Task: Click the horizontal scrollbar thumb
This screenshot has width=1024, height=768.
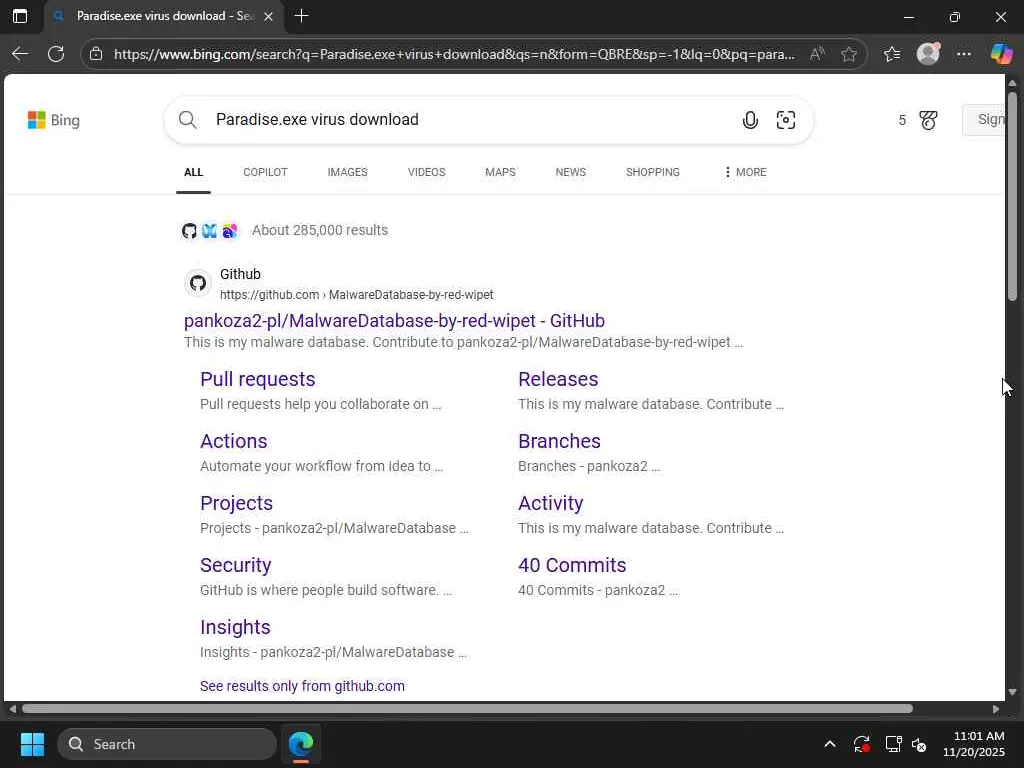Action: coord(467,709)
